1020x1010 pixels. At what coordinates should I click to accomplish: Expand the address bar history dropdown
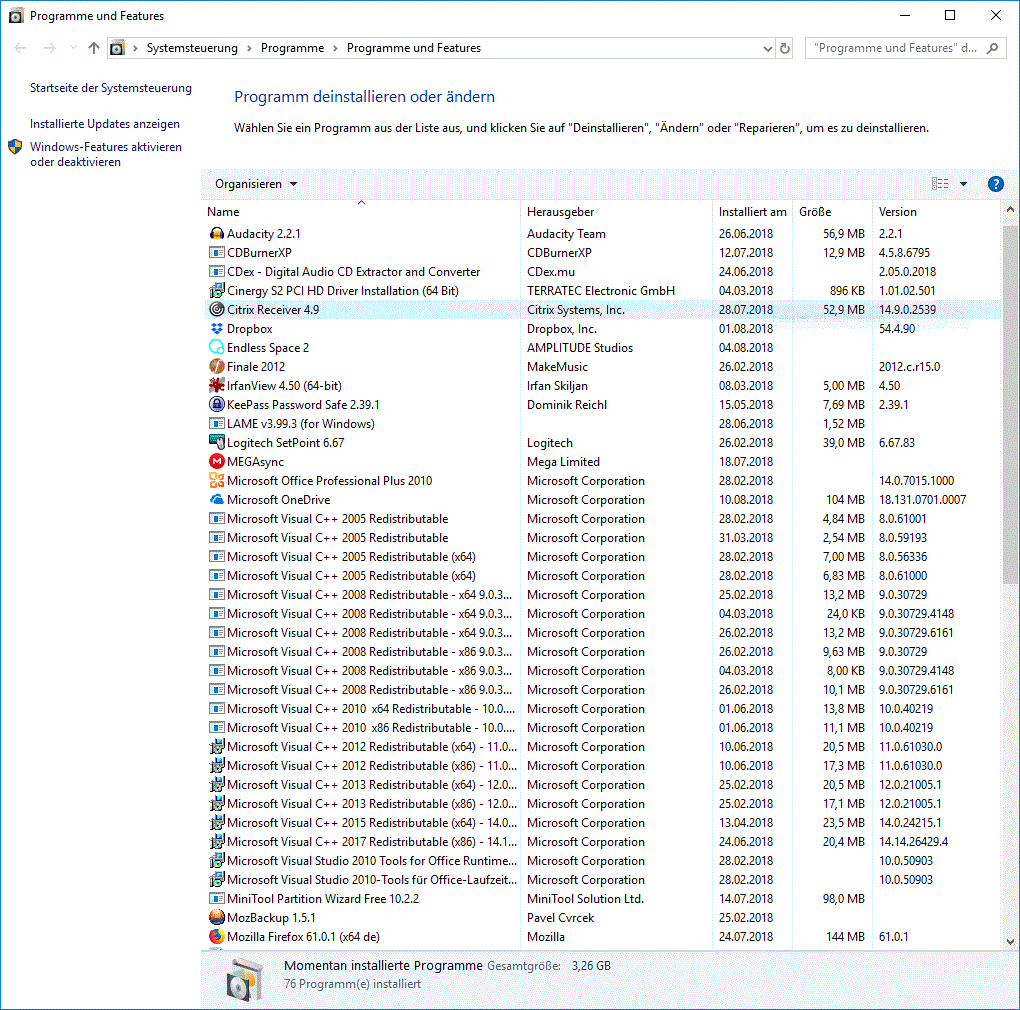(768, 48)
